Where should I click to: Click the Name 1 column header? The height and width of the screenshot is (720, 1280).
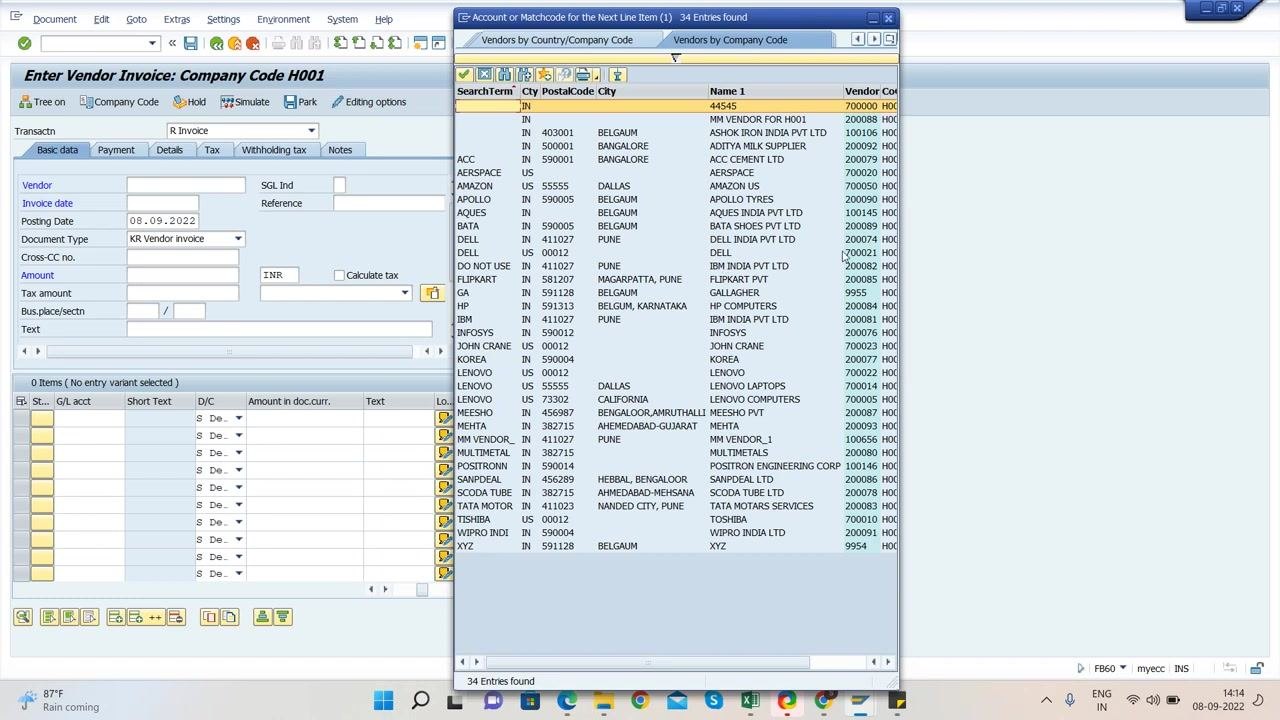(775, 91)
